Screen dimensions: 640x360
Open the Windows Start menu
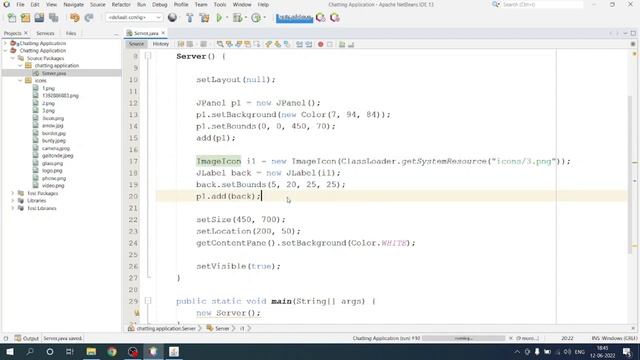coord(9,351)
